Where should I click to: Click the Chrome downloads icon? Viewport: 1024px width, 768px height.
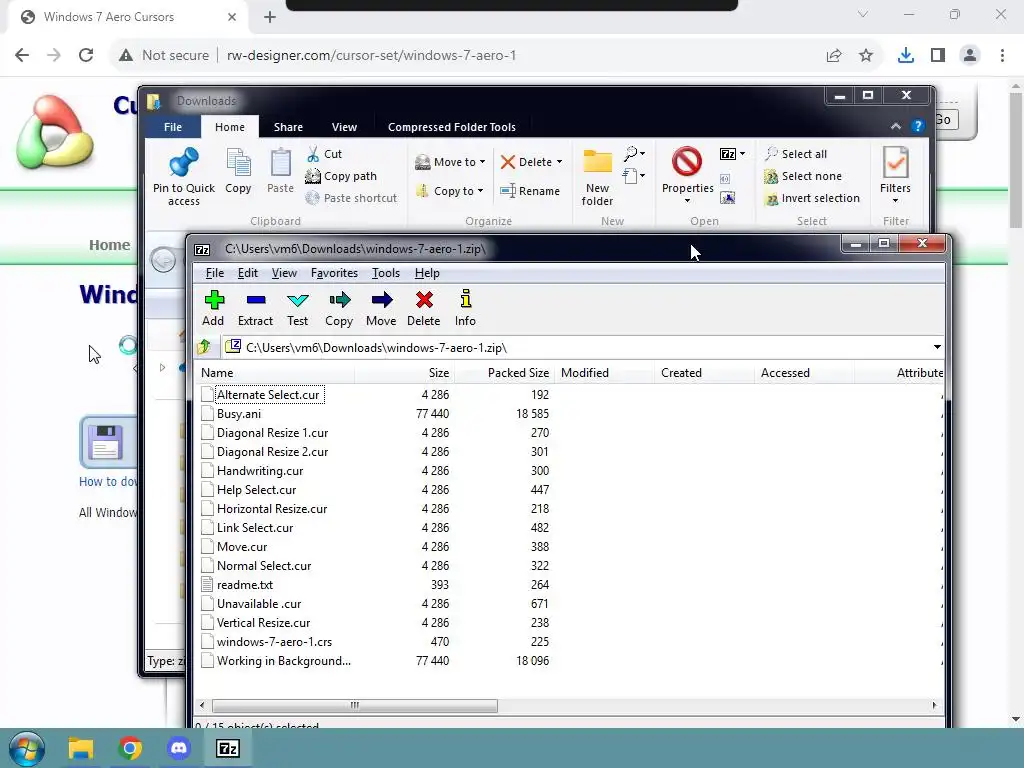(x=906, y=56)
